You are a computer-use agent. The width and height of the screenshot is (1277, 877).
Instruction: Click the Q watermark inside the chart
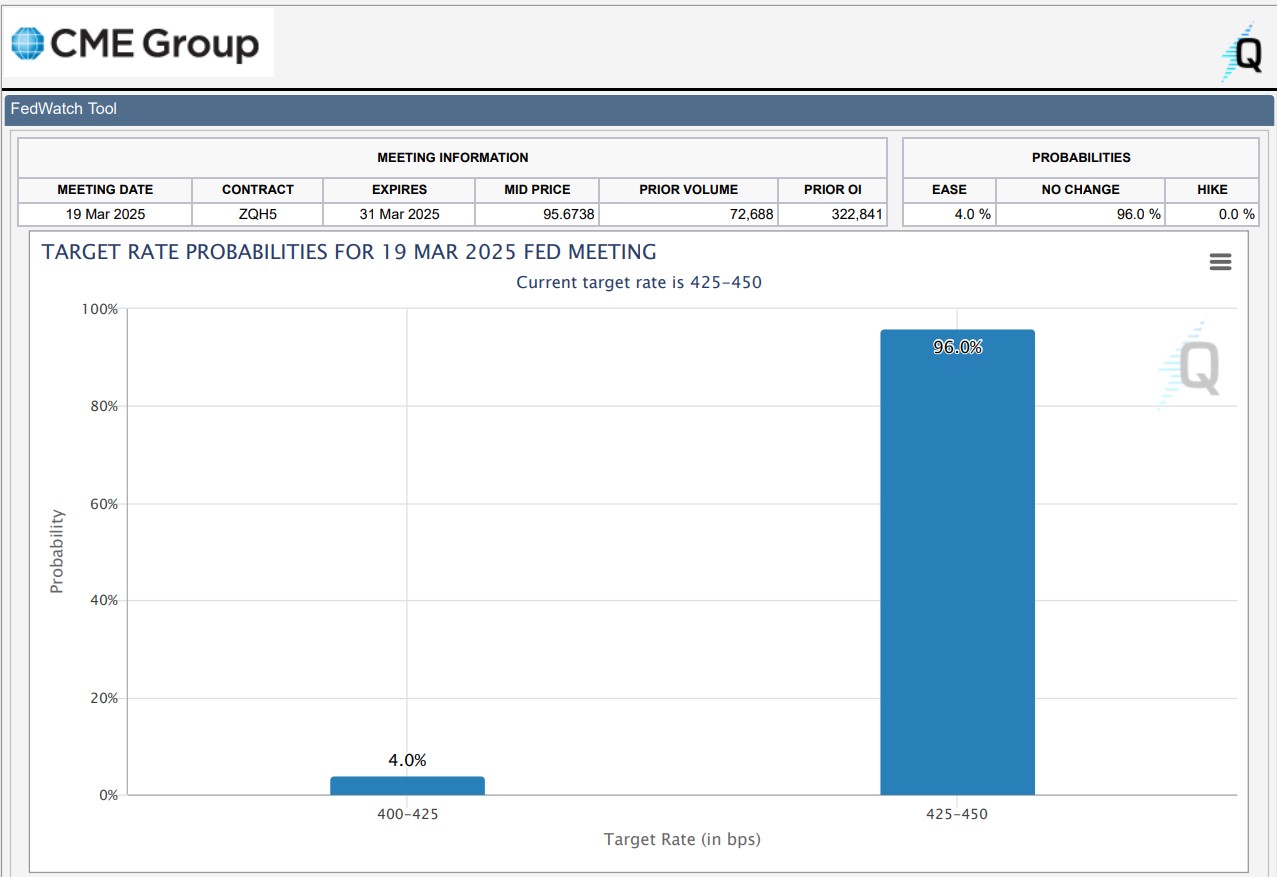tap(1195, 367)
